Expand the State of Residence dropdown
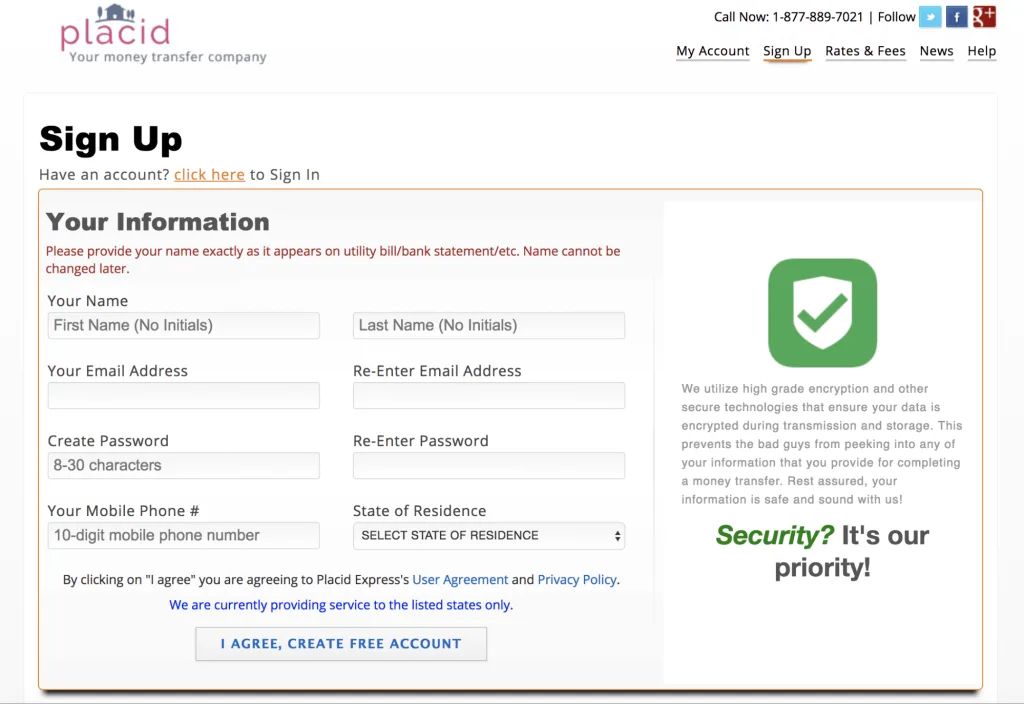Viewport: 1024px width, 704px height. tap(489, 536)
